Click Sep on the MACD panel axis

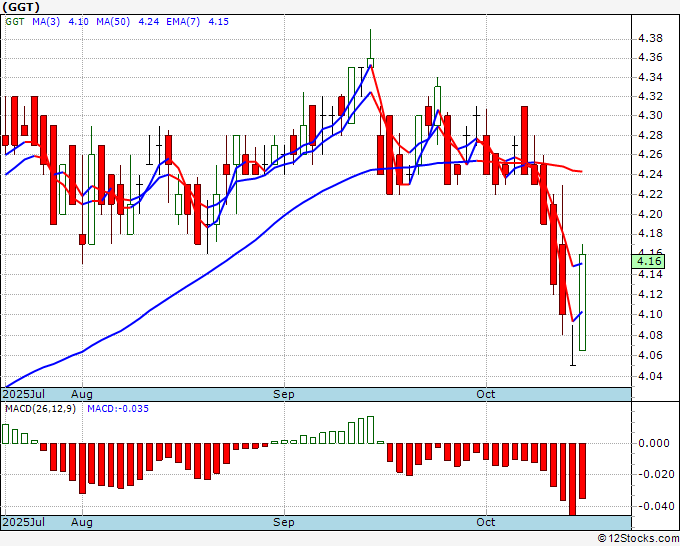284,522
